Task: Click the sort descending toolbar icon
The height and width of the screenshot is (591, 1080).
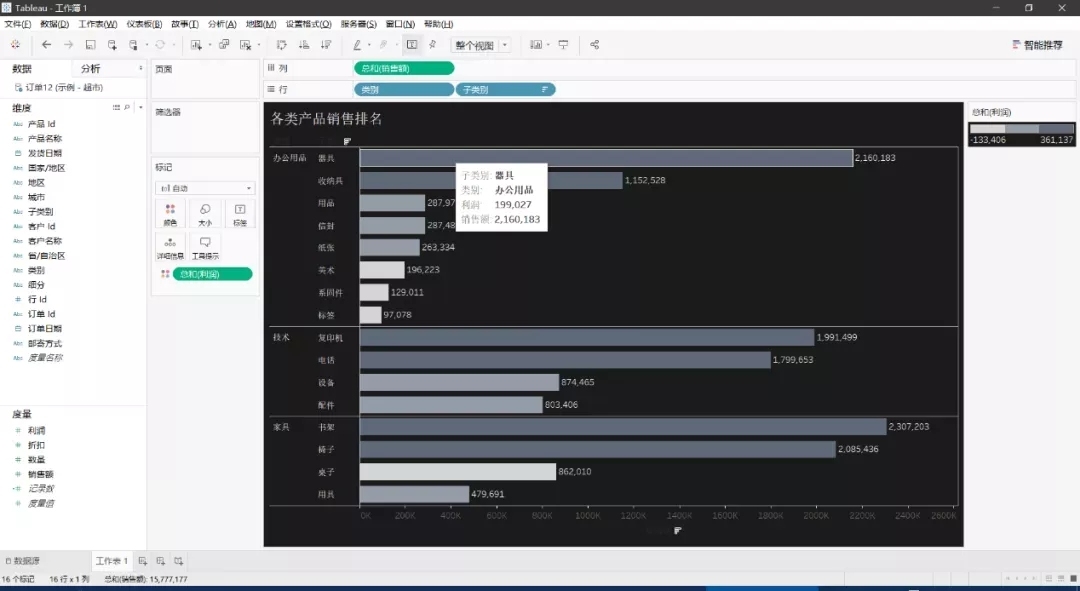Action: click(326, 45)
